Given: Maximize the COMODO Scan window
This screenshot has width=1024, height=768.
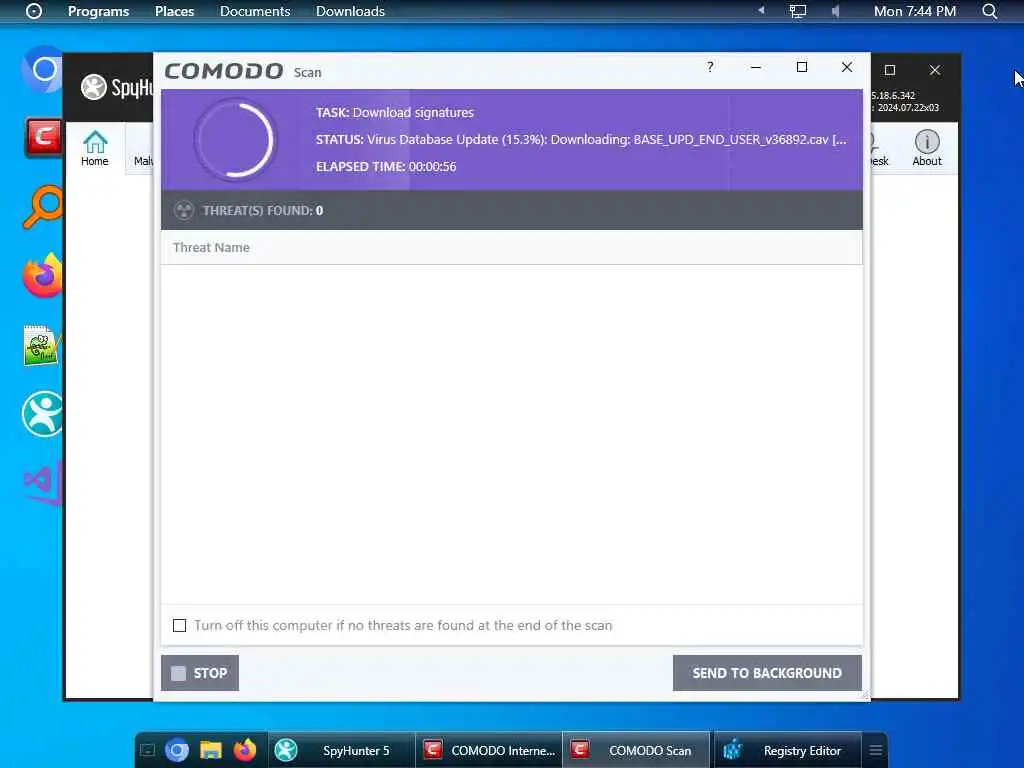Looking at the screenshot, I should (802, 67).
